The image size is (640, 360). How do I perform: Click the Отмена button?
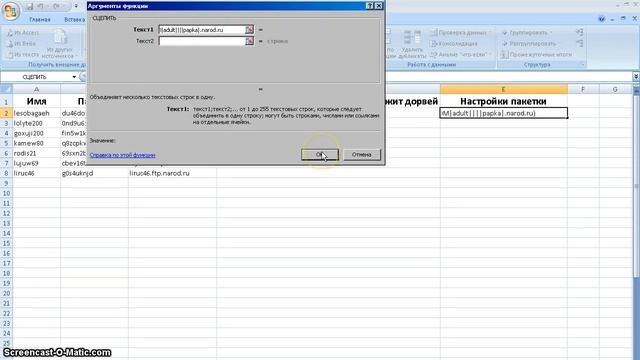[362, 154]
